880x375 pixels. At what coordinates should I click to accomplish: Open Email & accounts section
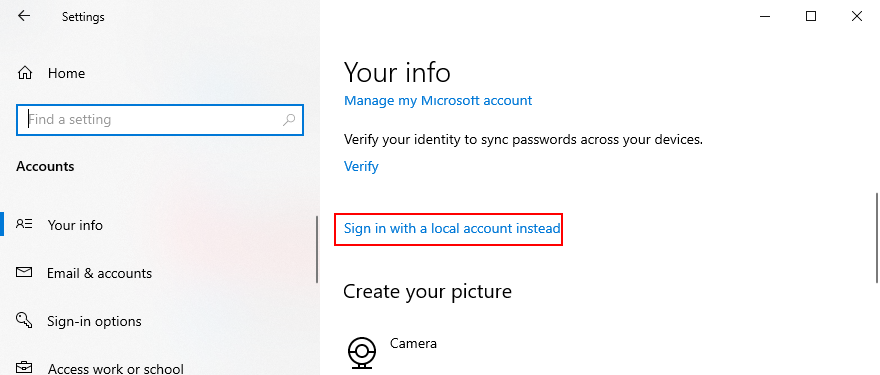coord(99,273)
